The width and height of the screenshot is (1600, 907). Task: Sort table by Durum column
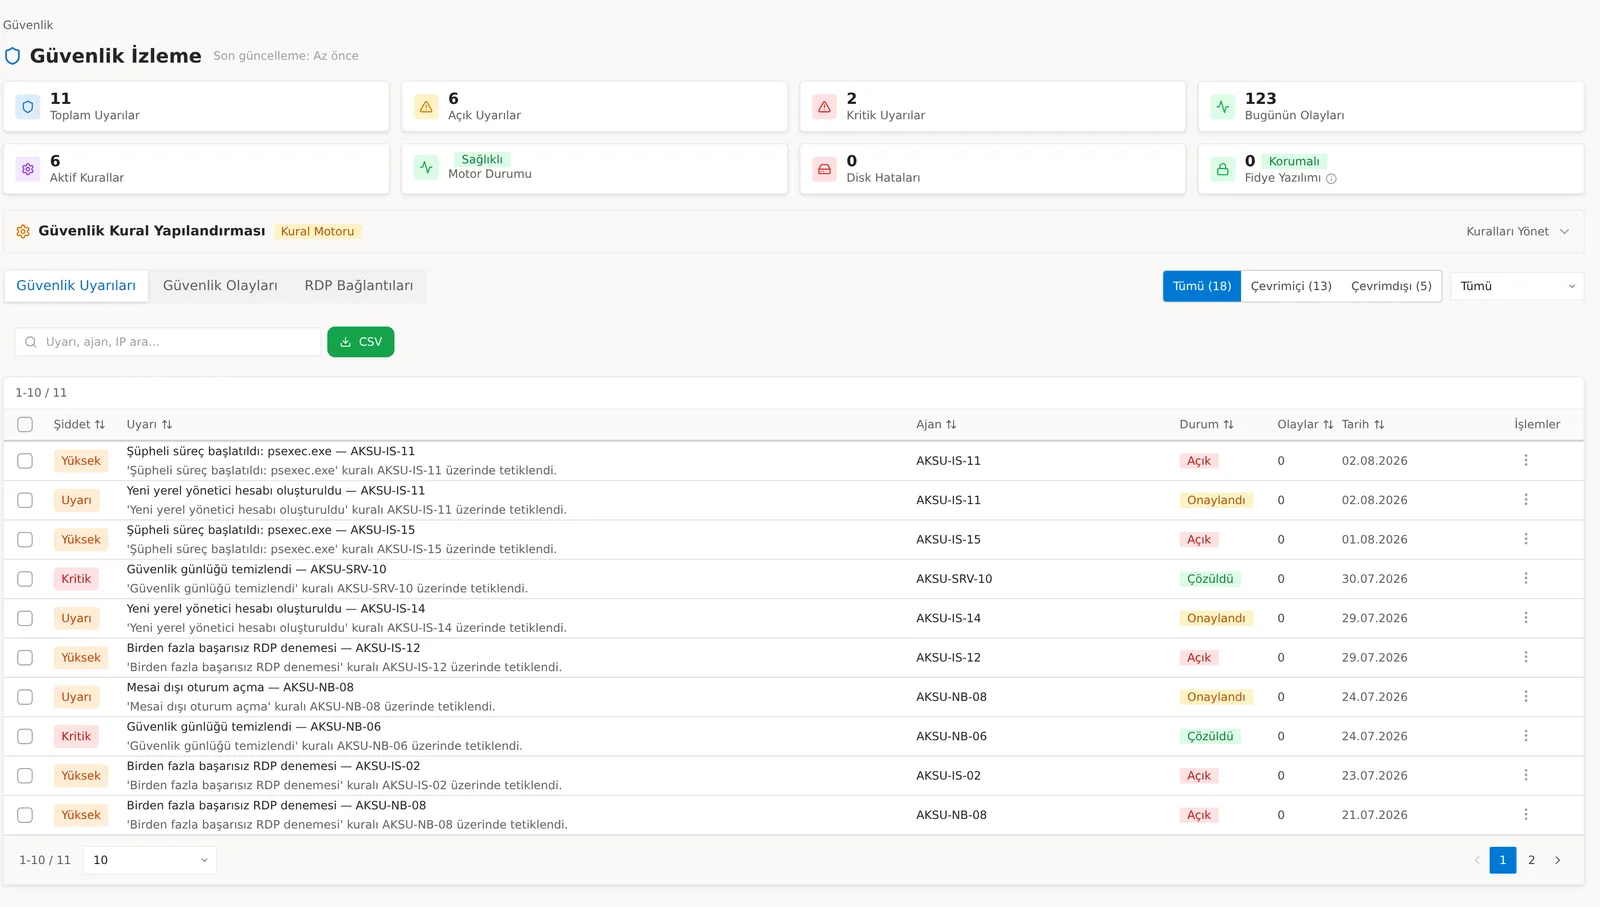pos(1206,424)
